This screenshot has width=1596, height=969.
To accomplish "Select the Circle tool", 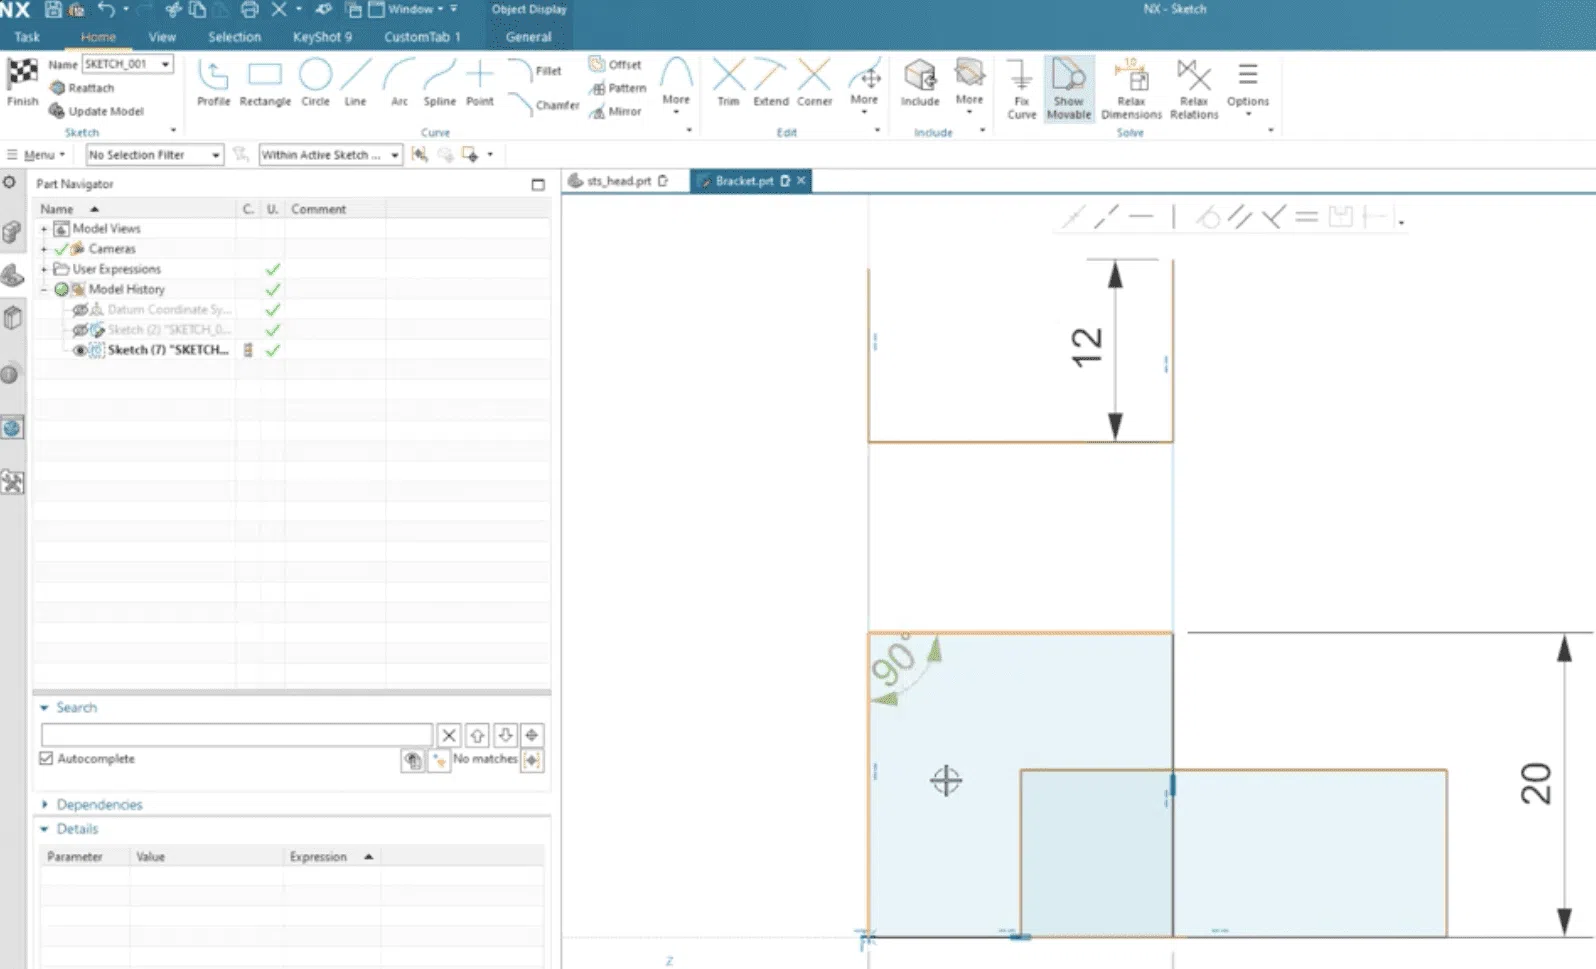I will 315,82.
